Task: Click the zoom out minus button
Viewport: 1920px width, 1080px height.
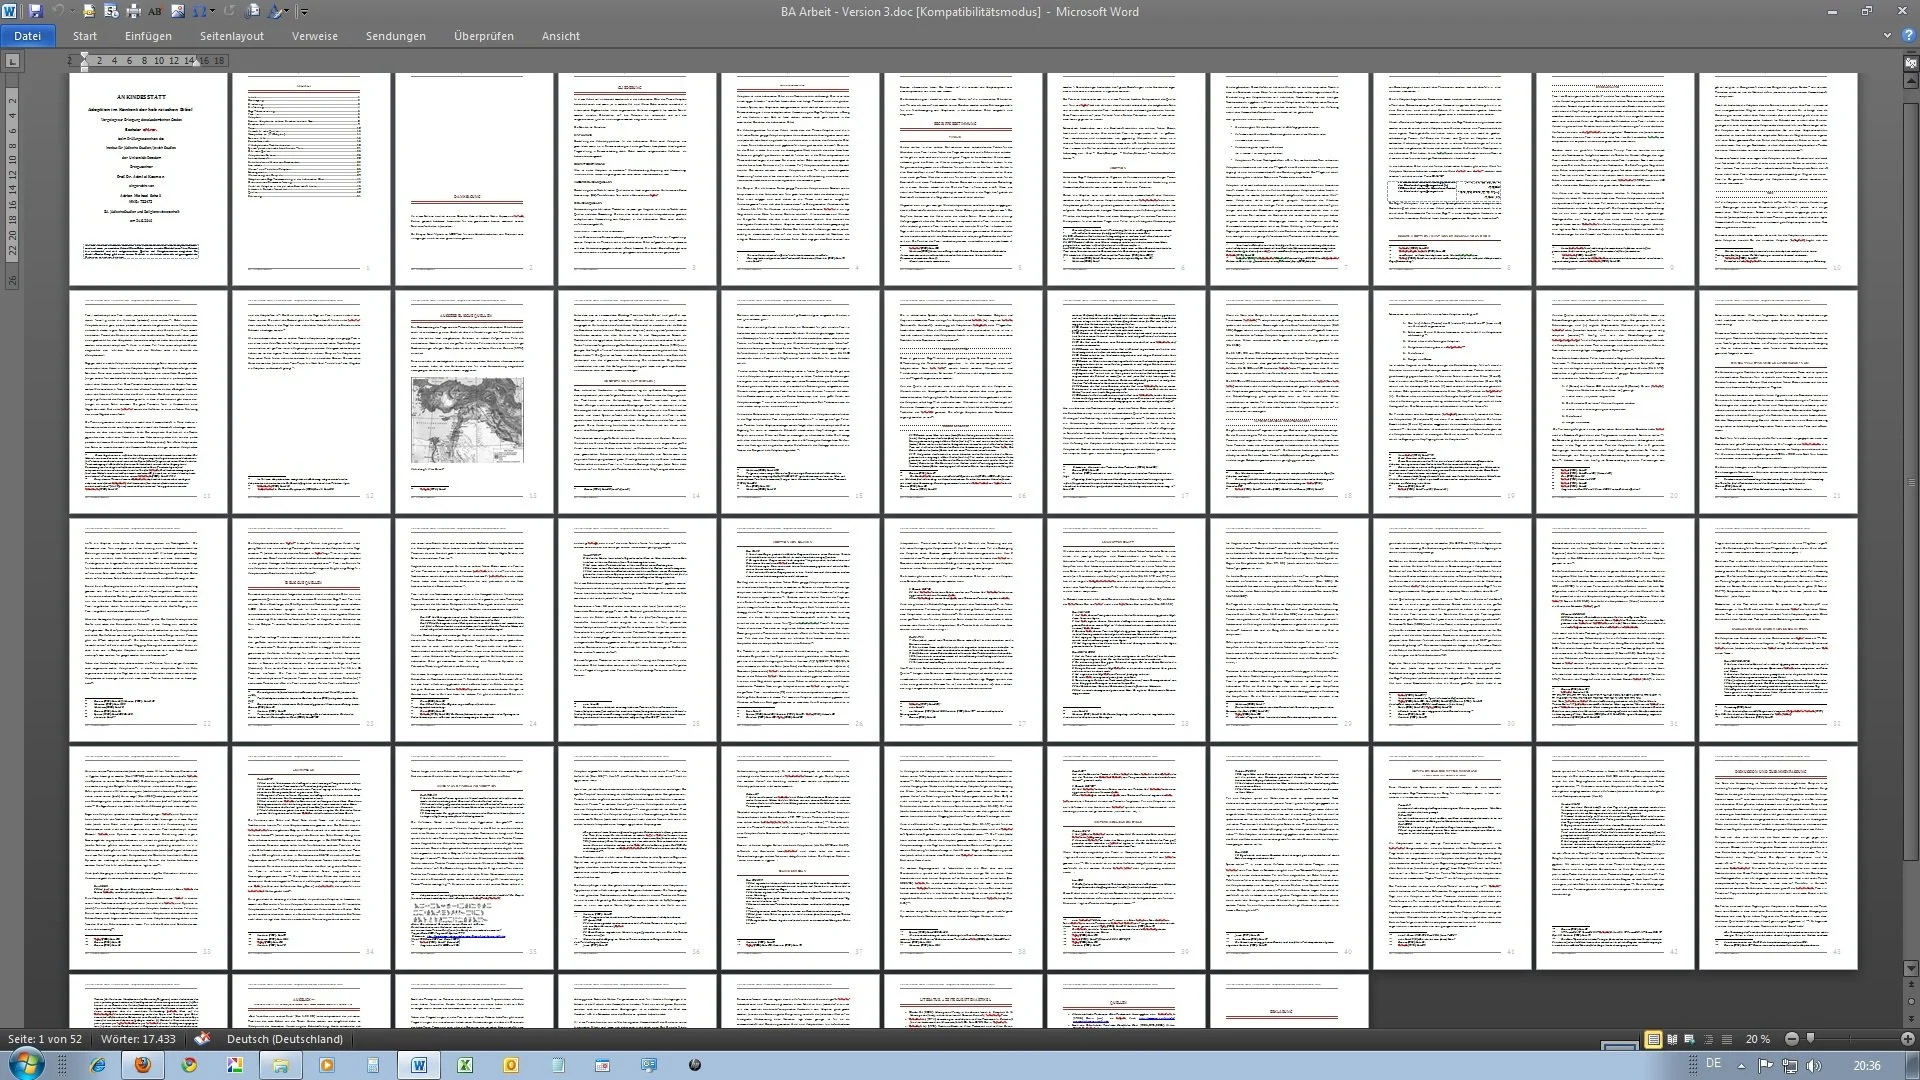Action: click(x=1791, y=1039)
